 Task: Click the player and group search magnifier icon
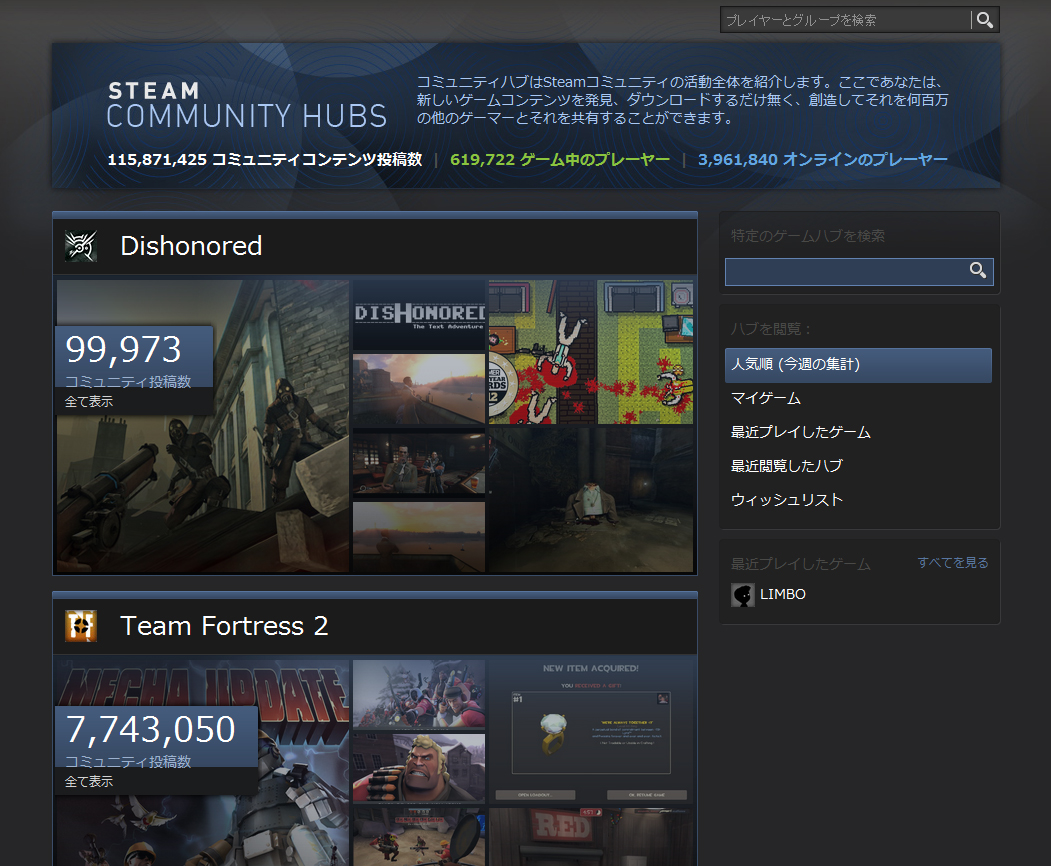pos(985,20)
